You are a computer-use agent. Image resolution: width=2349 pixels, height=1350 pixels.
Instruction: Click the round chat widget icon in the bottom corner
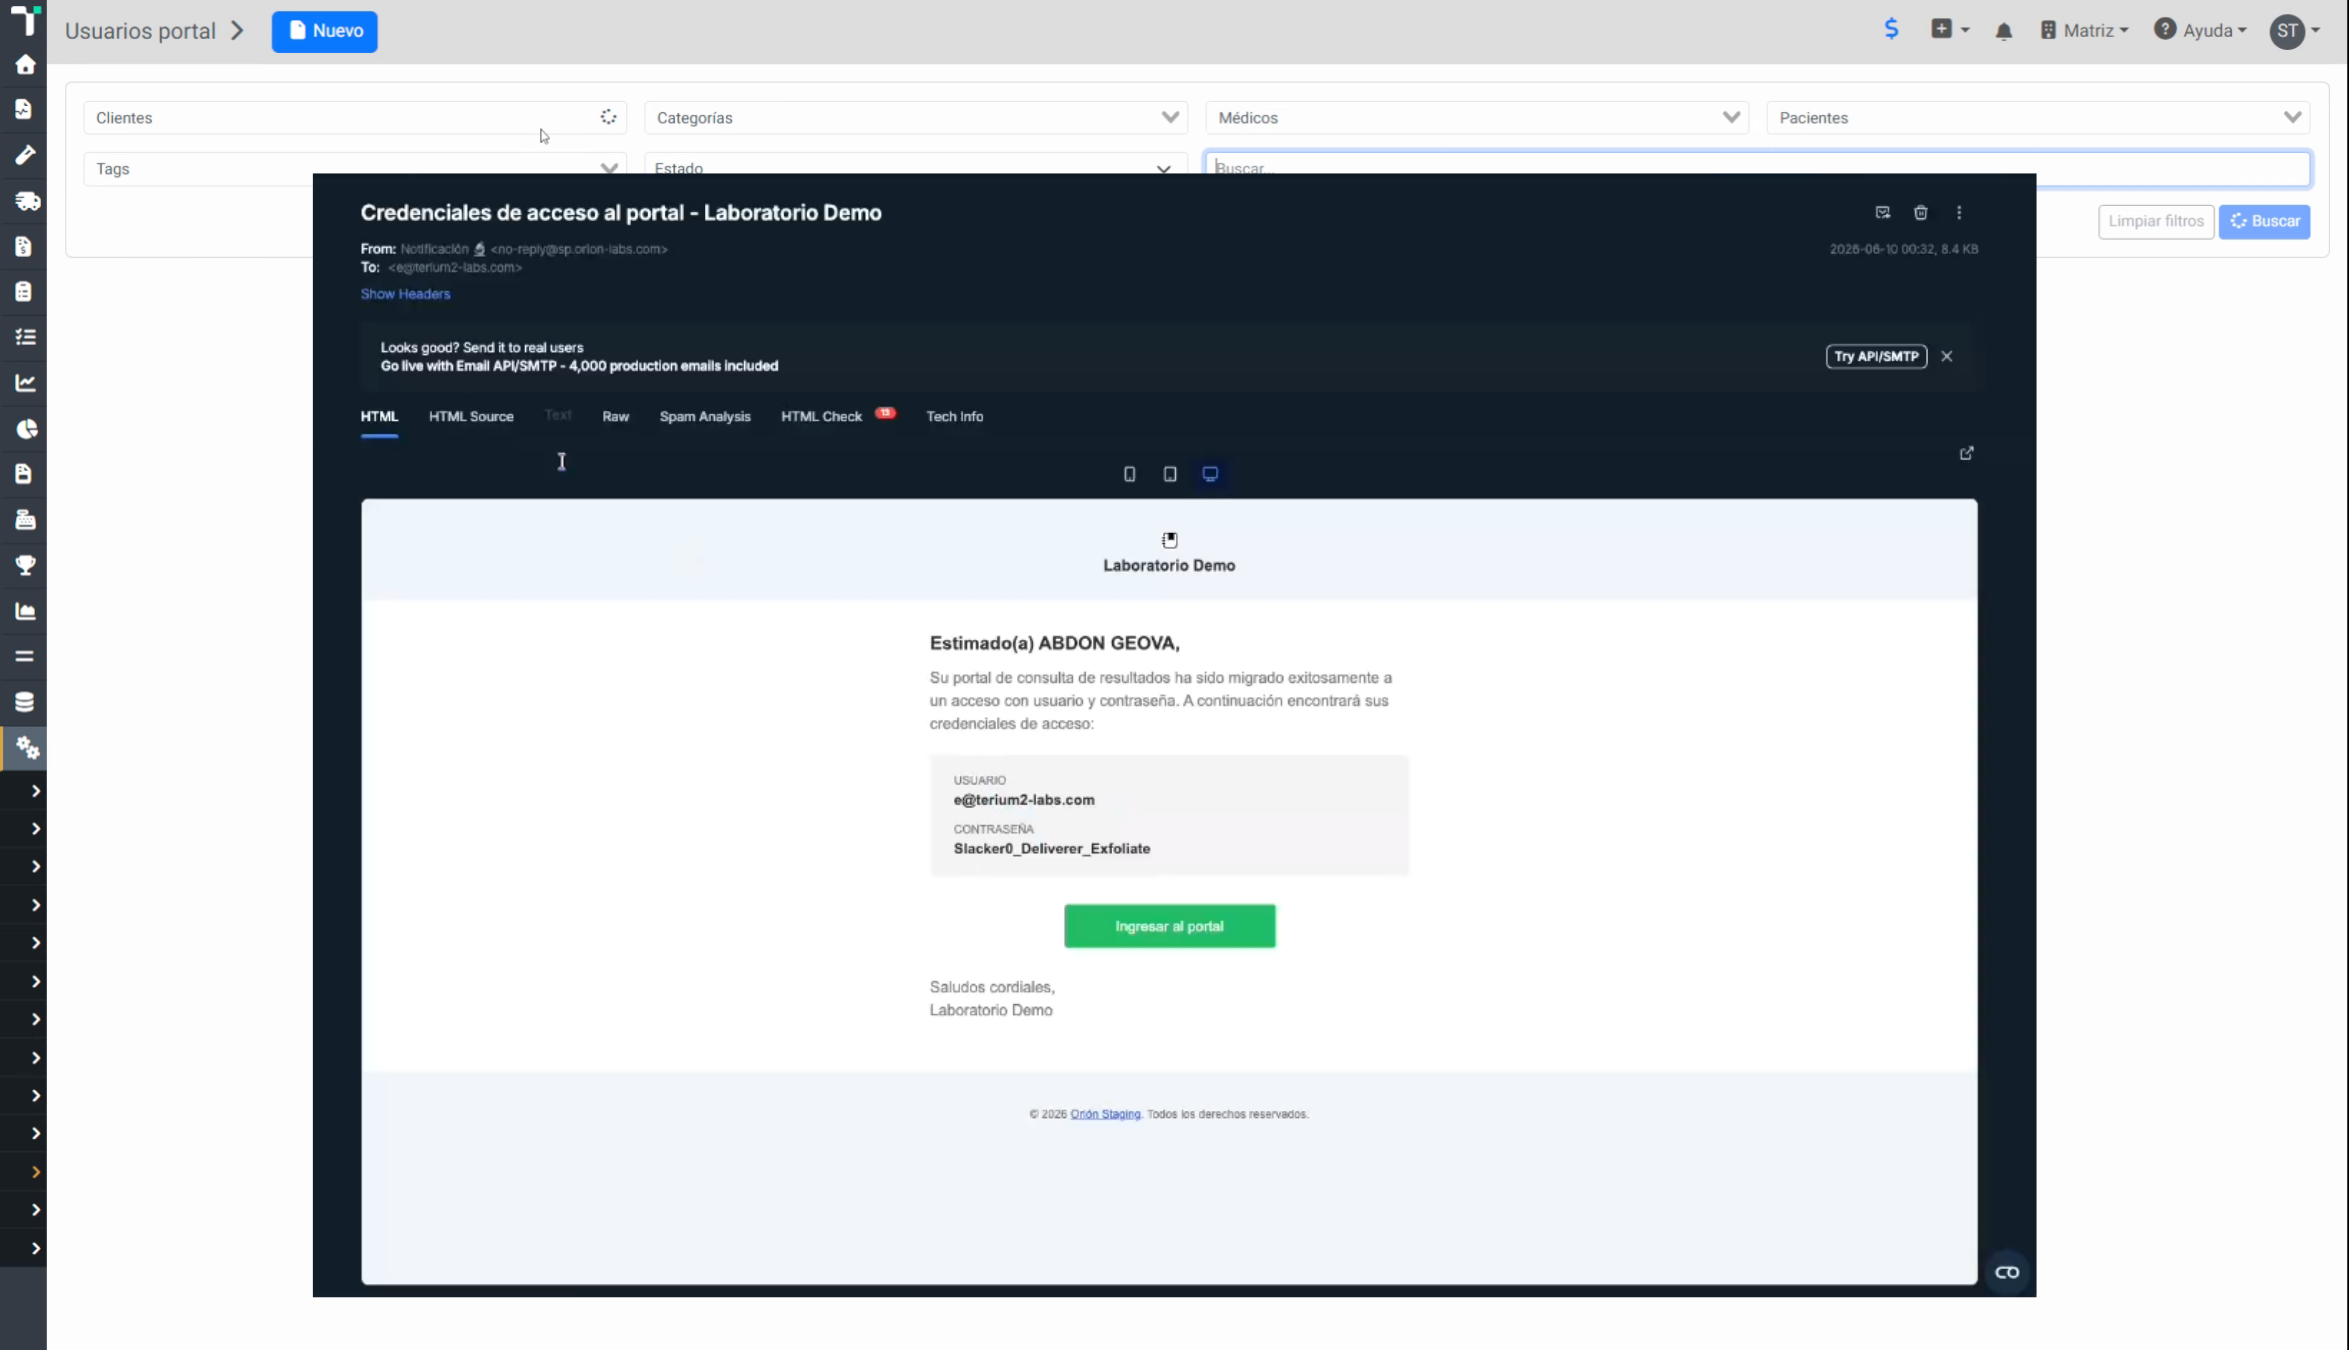tap(2006, 1272)
